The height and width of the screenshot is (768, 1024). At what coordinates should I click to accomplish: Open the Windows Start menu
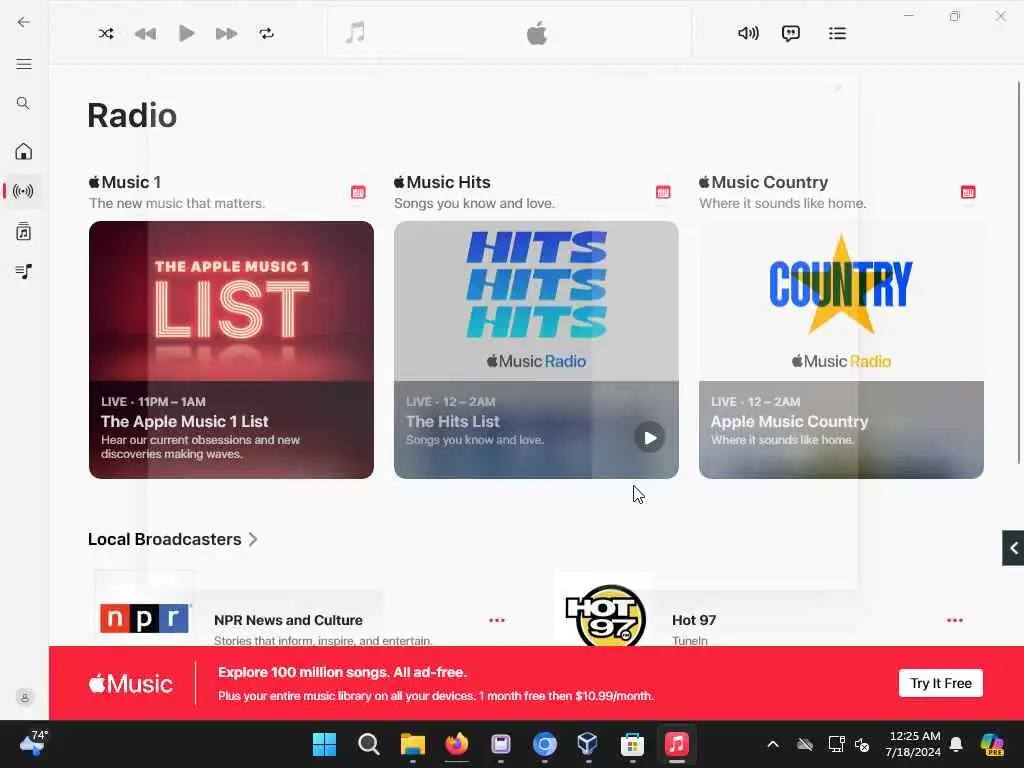tap(325, 744)
